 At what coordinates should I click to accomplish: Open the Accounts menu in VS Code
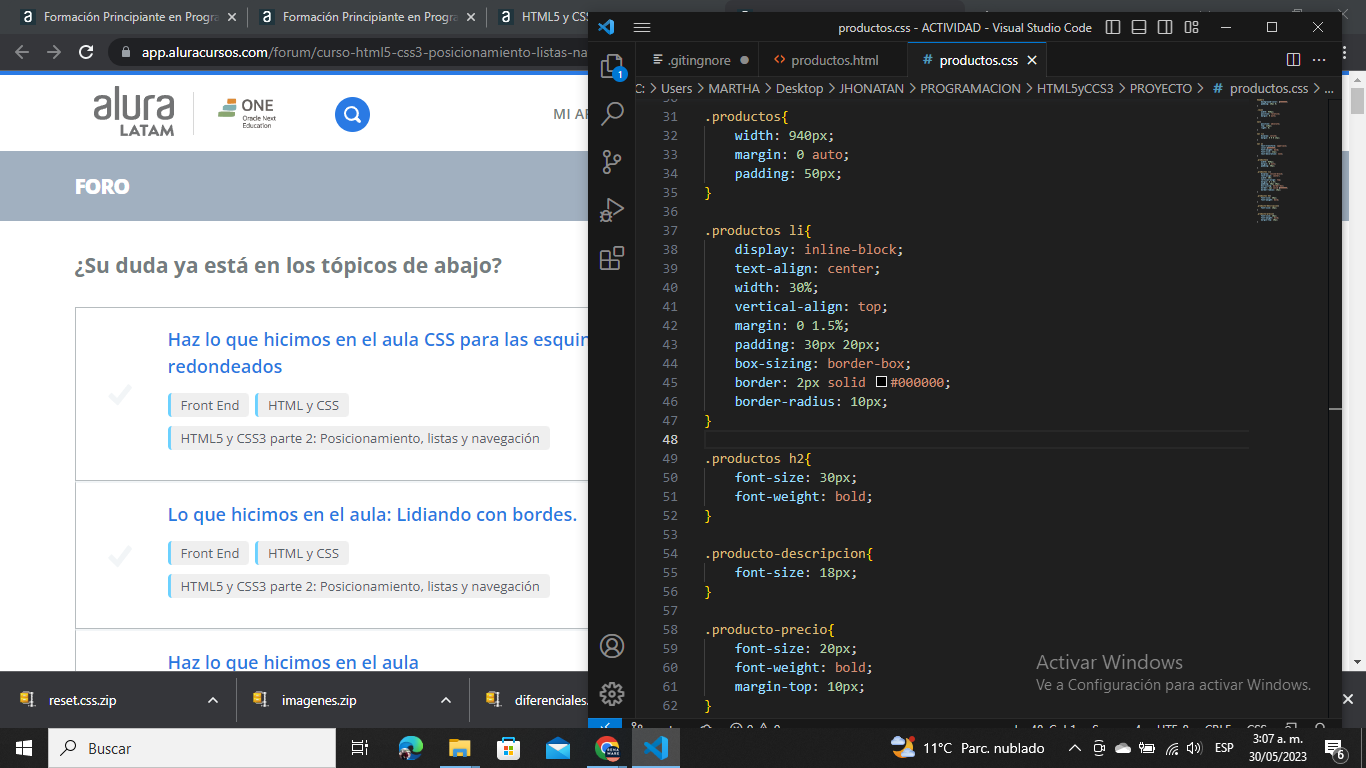point(611,646)
